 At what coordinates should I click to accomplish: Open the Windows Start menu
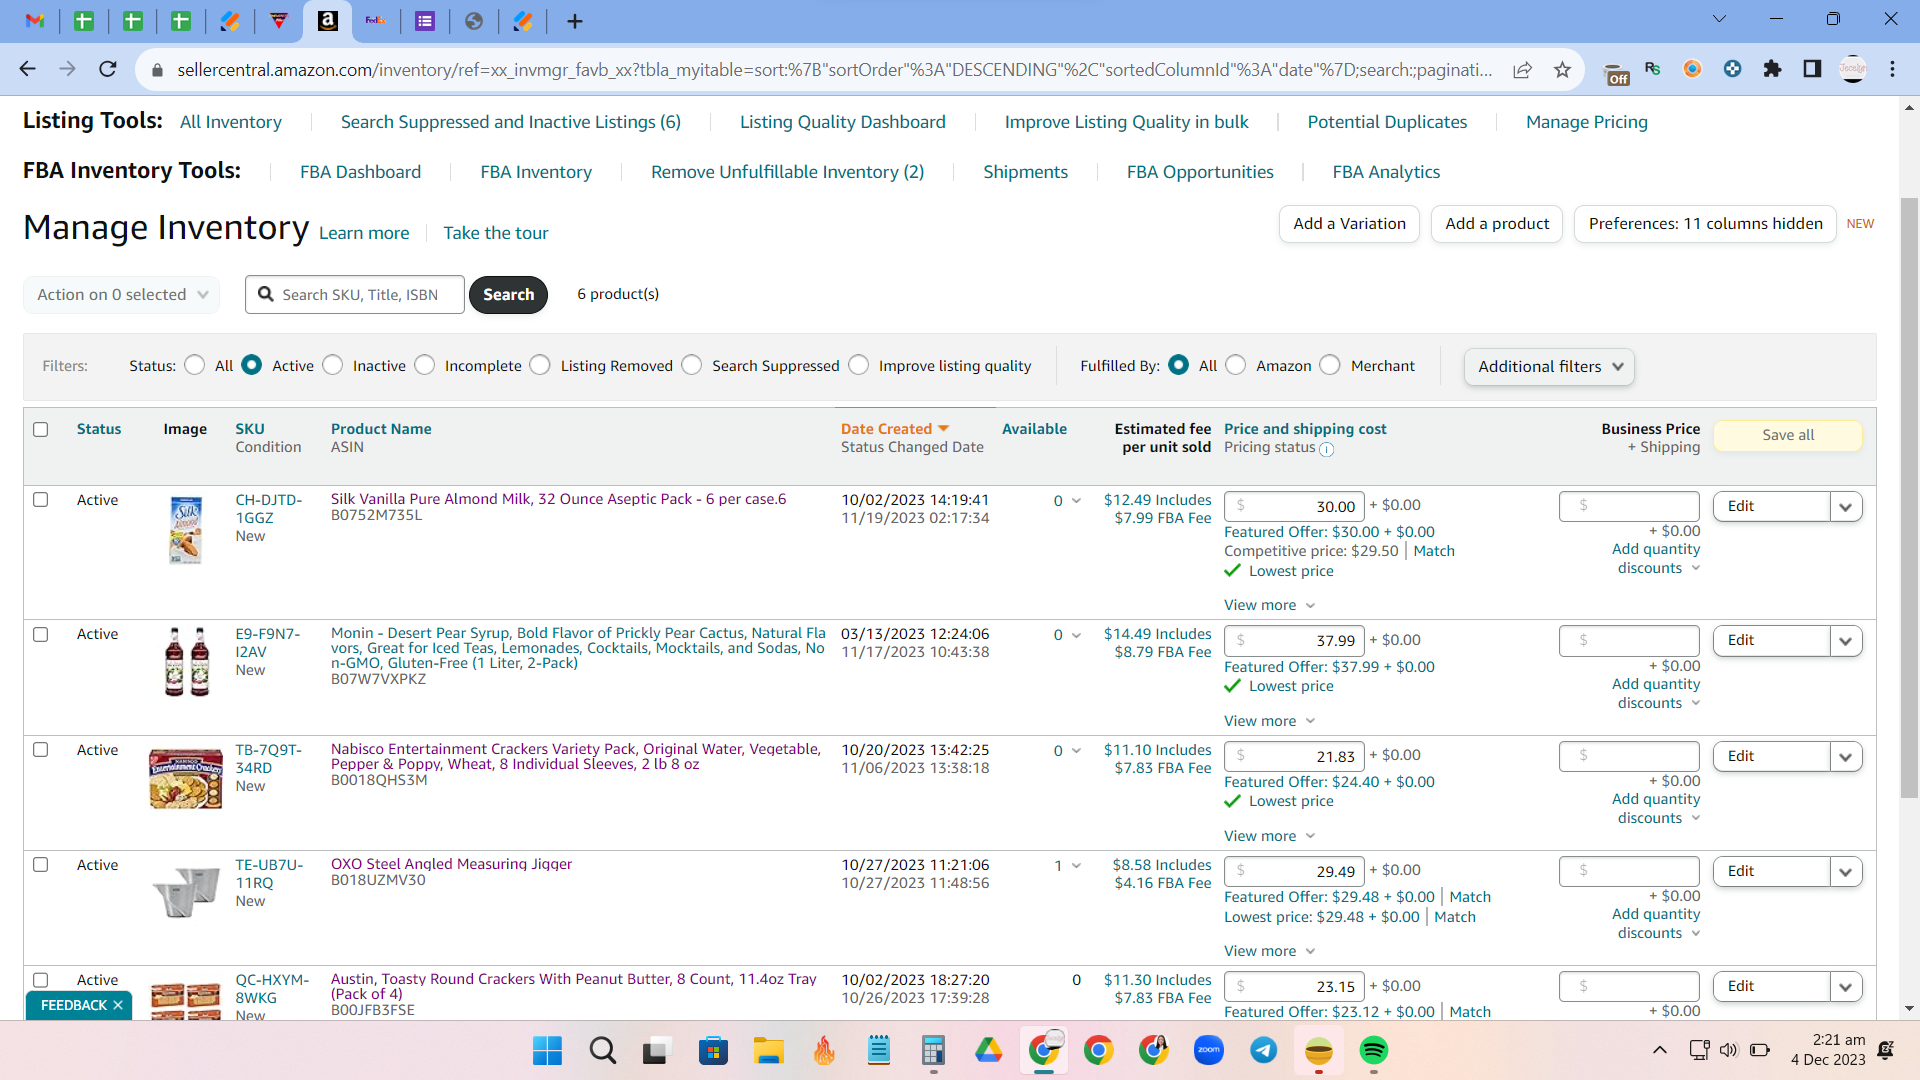click(x=547, y=1051)
